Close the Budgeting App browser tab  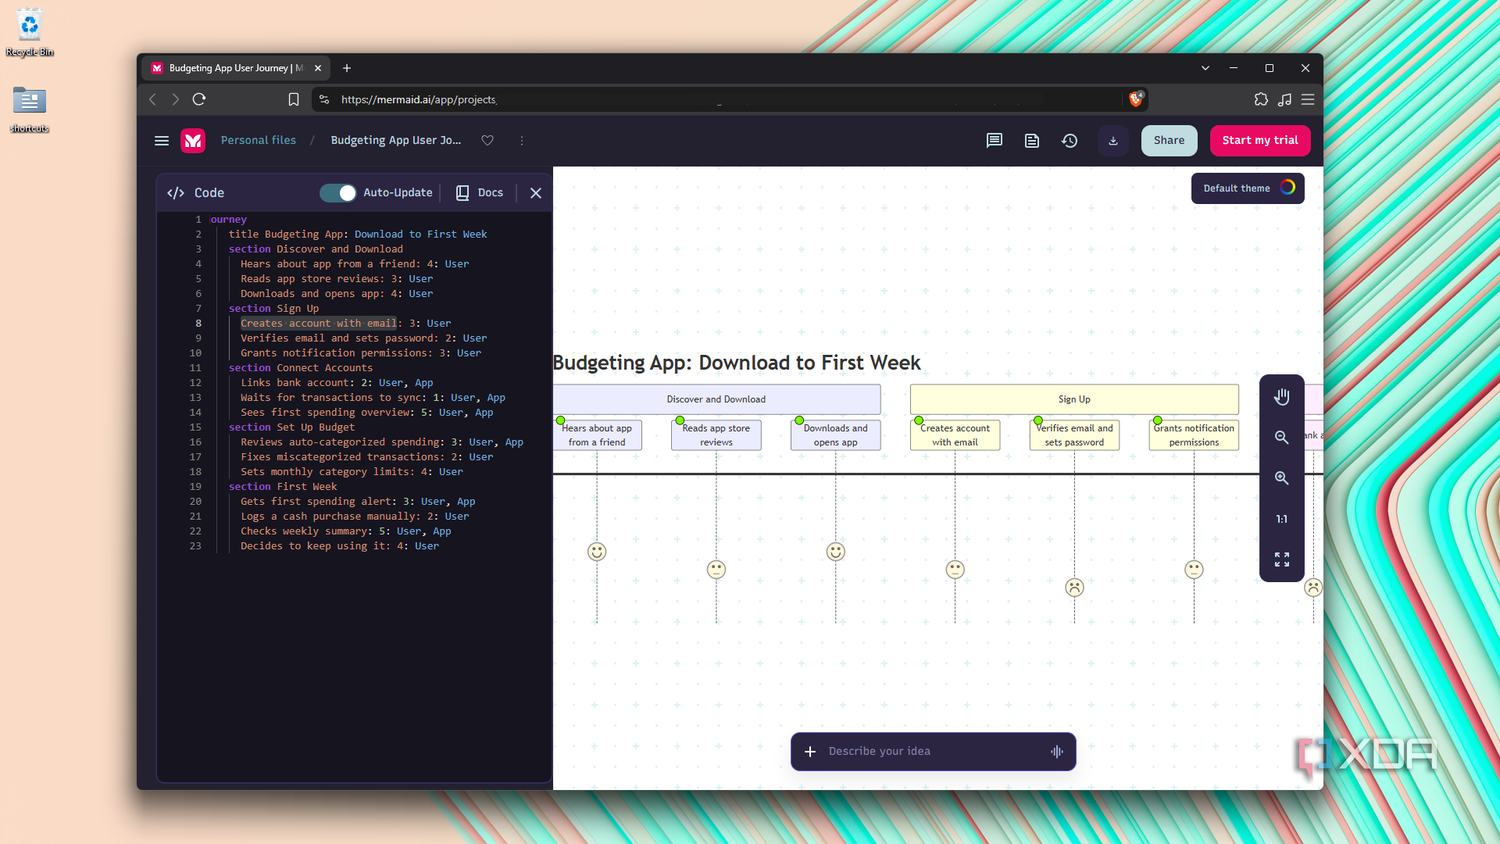point(318,68)
